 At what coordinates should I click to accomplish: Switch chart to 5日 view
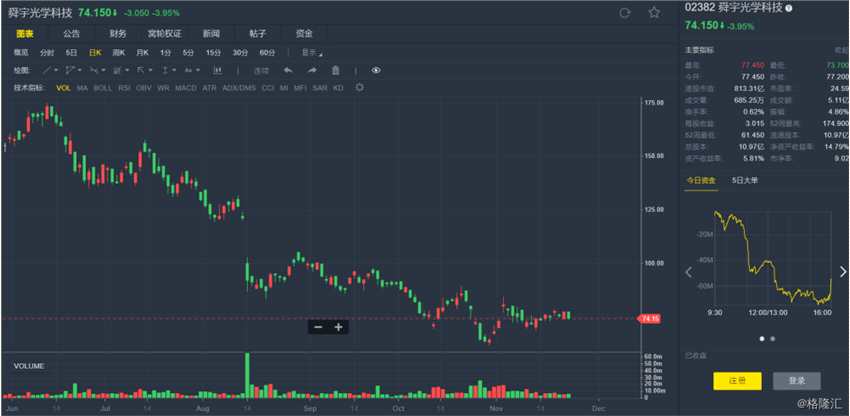[x=72, y=53]
